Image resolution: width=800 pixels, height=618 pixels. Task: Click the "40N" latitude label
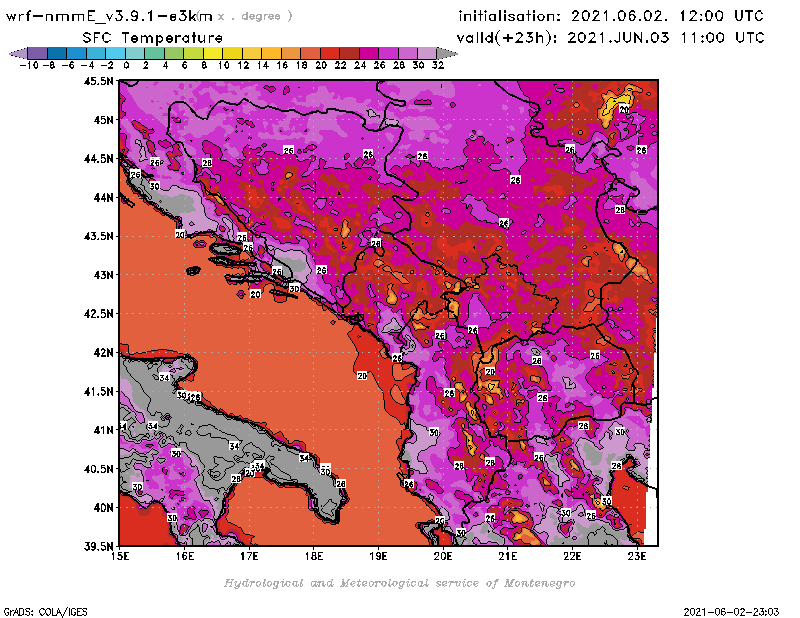[x=104, y=508]
